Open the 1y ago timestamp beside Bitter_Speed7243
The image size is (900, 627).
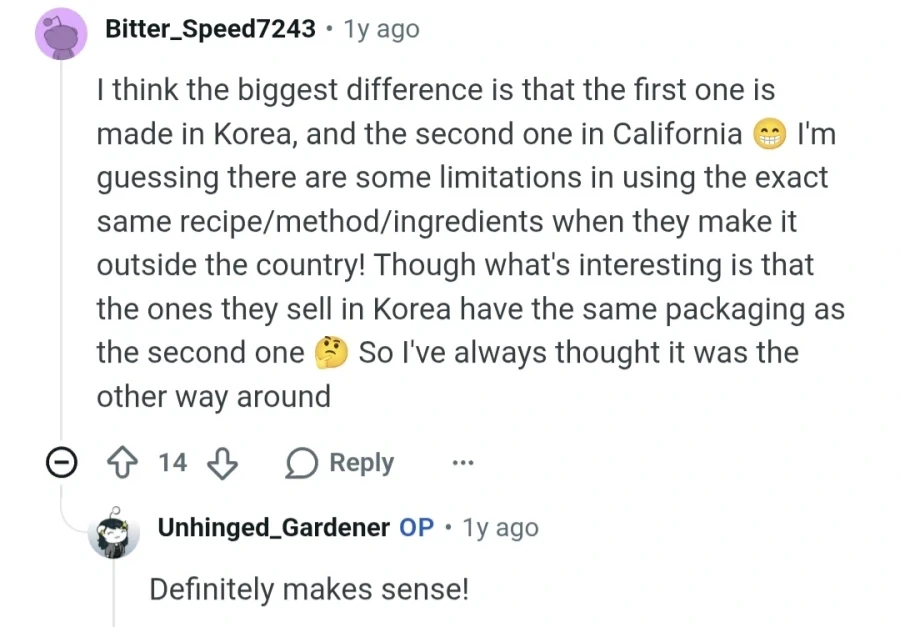tap(382, 29)
